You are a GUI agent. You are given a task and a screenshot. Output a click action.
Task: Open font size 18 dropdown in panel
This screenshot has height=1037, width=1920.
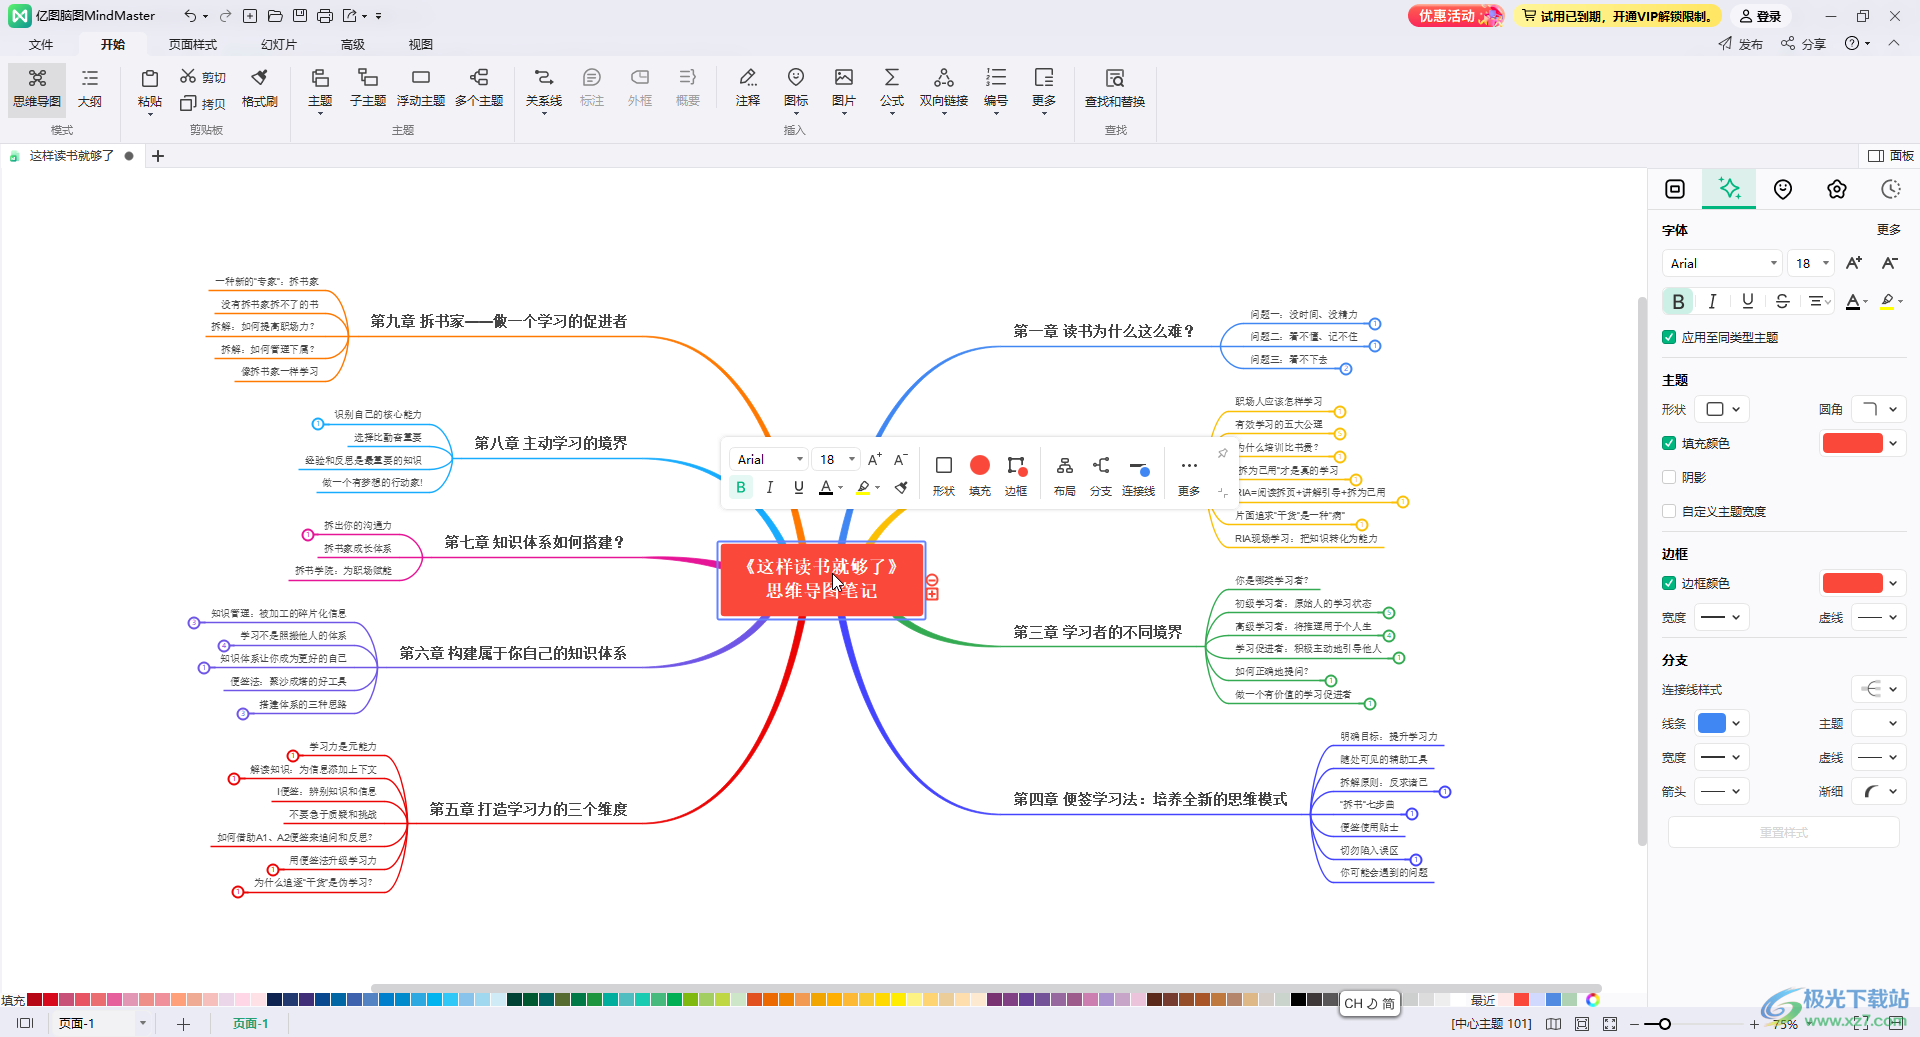pos(1811,263)
